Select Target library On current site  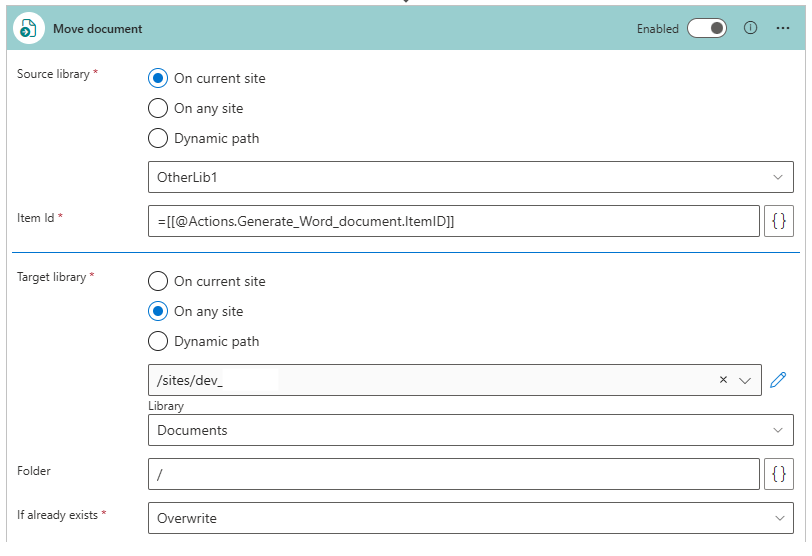tap(158, 281)
